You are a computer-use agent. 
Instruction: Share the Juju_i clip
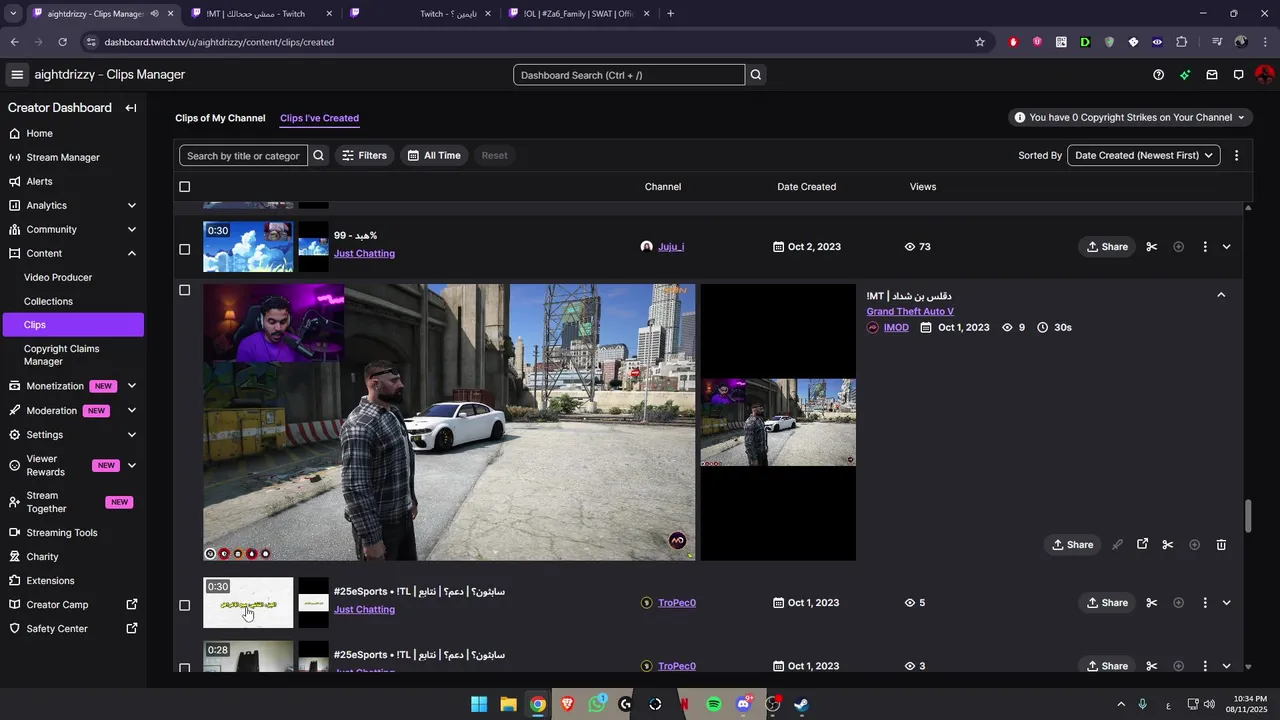tap(1107, 247)
